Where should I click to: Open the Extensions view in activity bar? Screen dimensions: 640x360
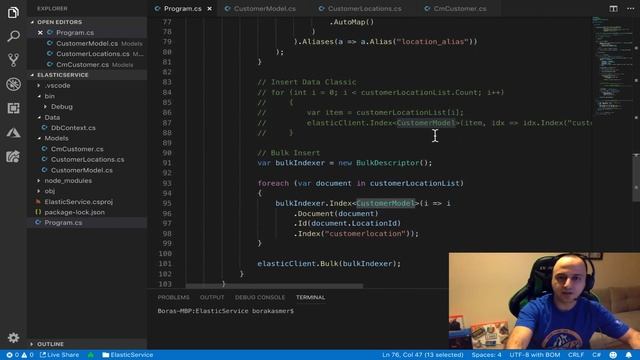13,108
